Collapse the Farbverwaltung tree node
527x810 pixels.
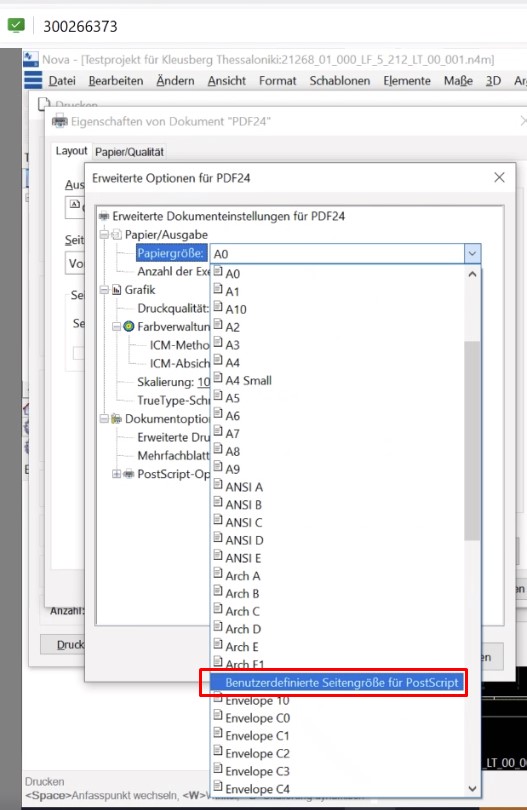point(117,326)
